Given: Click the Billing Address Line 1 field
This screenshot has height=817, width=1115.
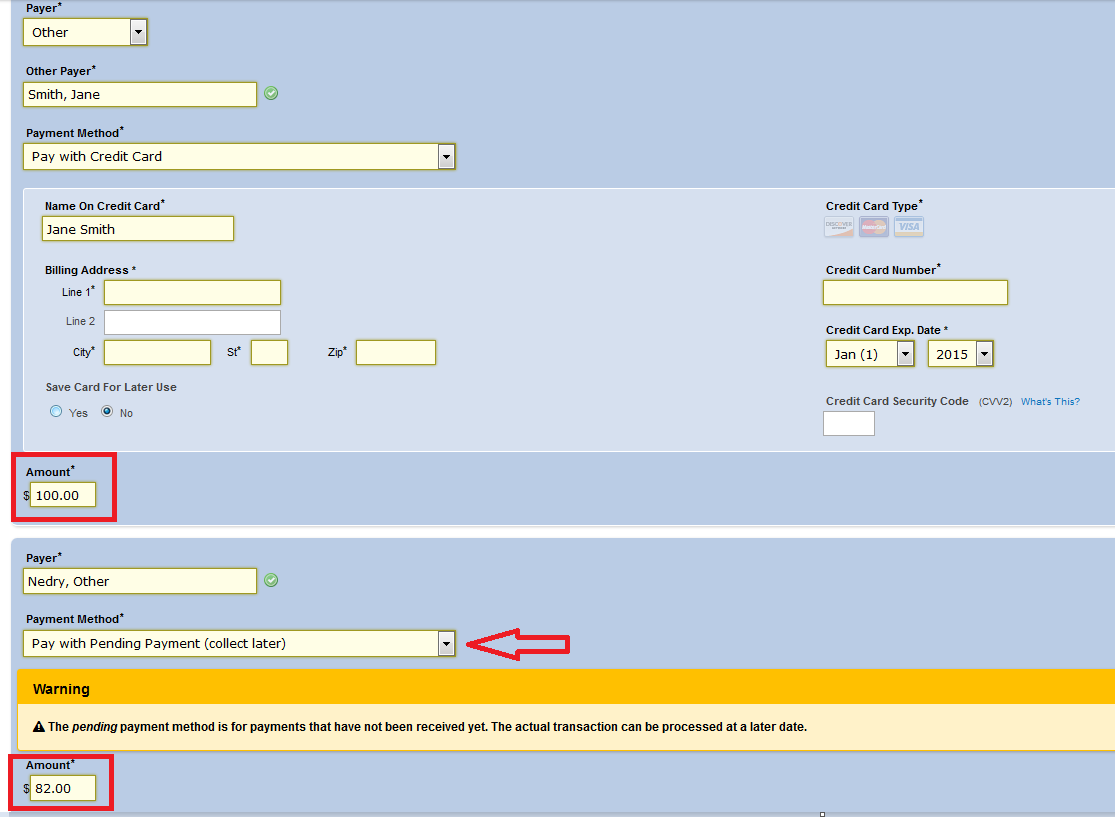Looking at the screenshot, I should point(192,292).
